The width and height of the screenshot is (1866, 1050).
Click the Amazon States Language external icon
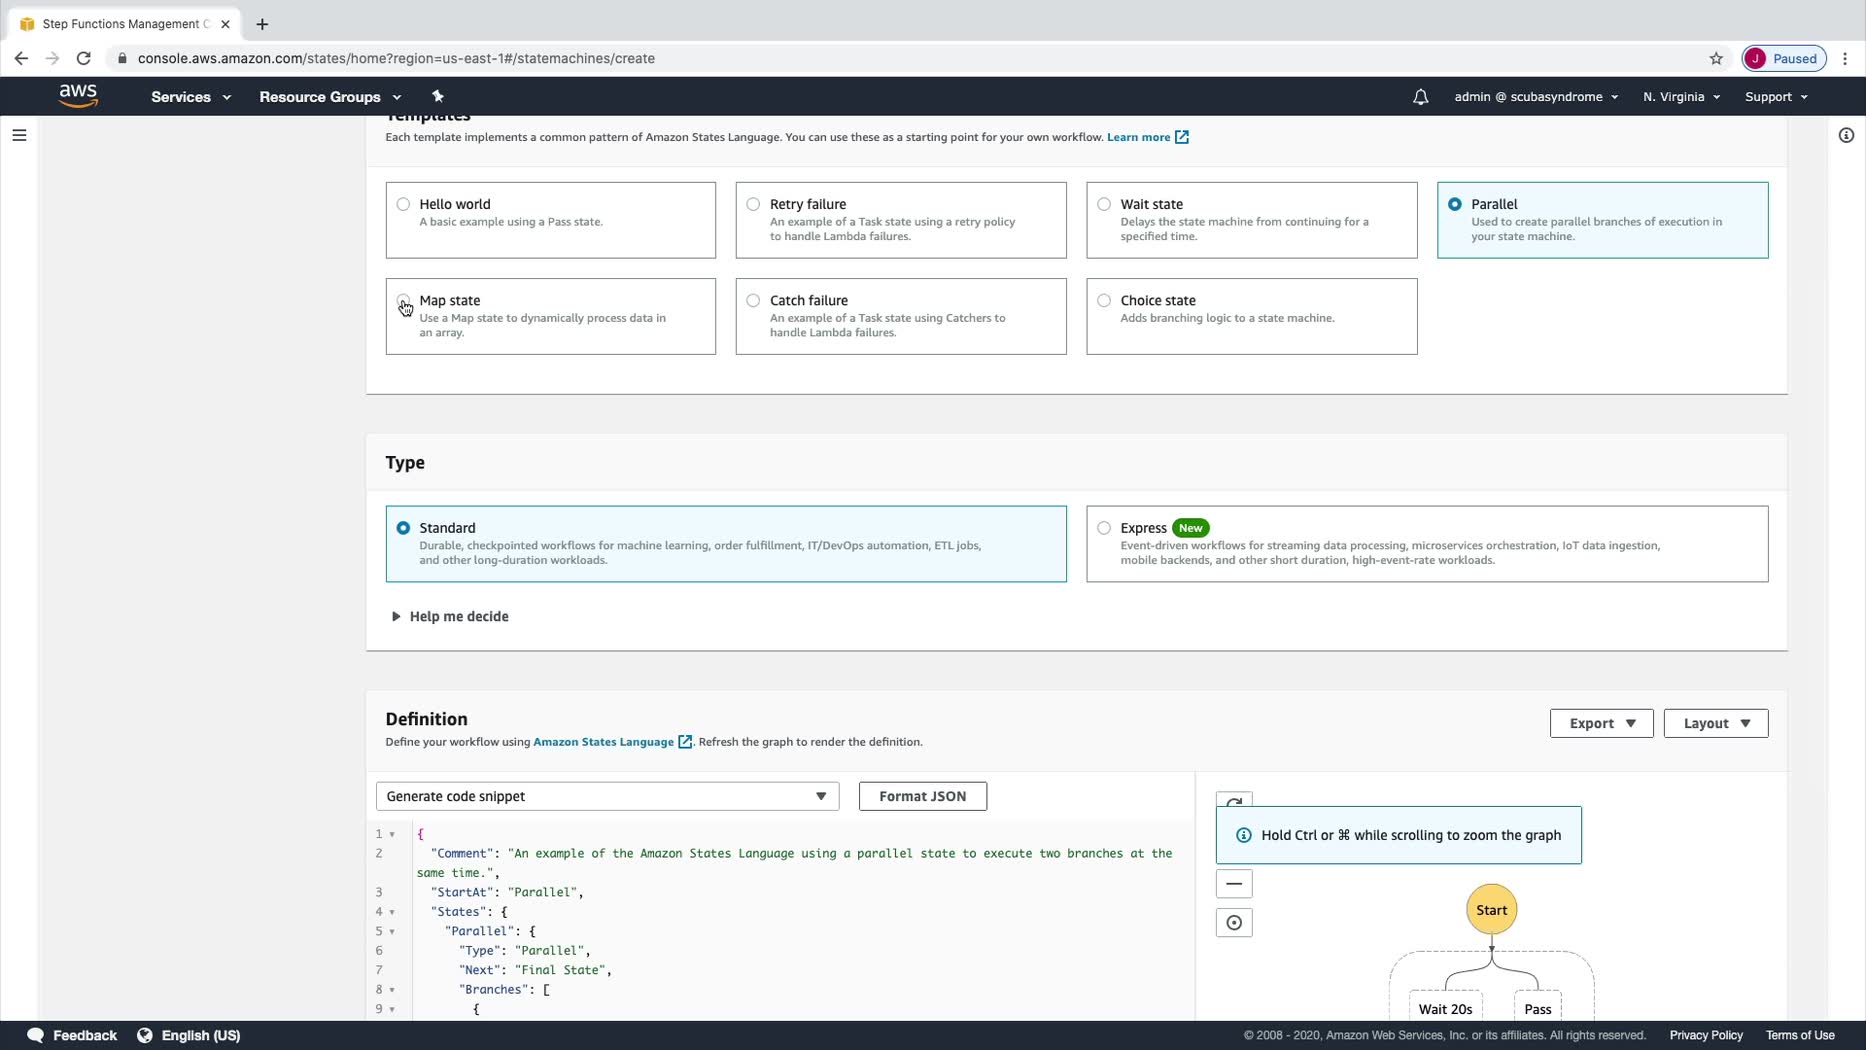[685, 742]
